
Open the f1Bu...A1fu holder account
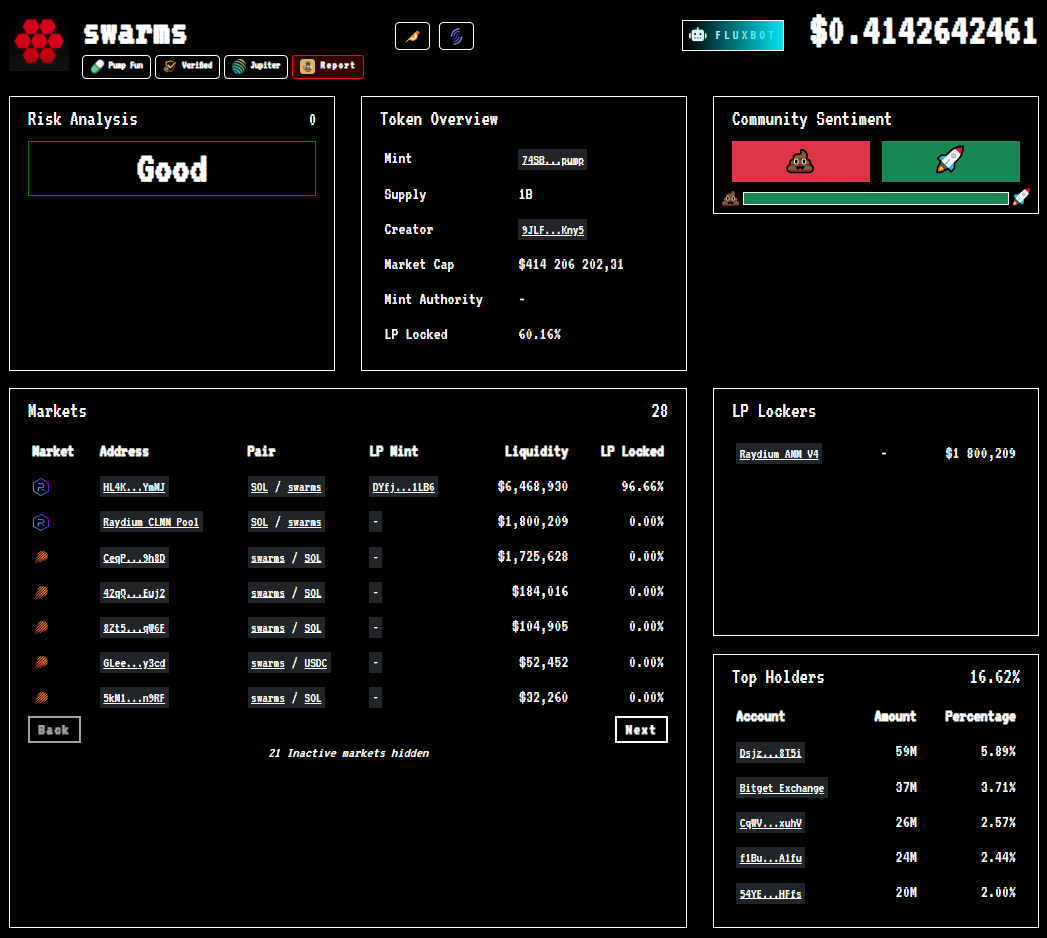(x=770, y=859)
